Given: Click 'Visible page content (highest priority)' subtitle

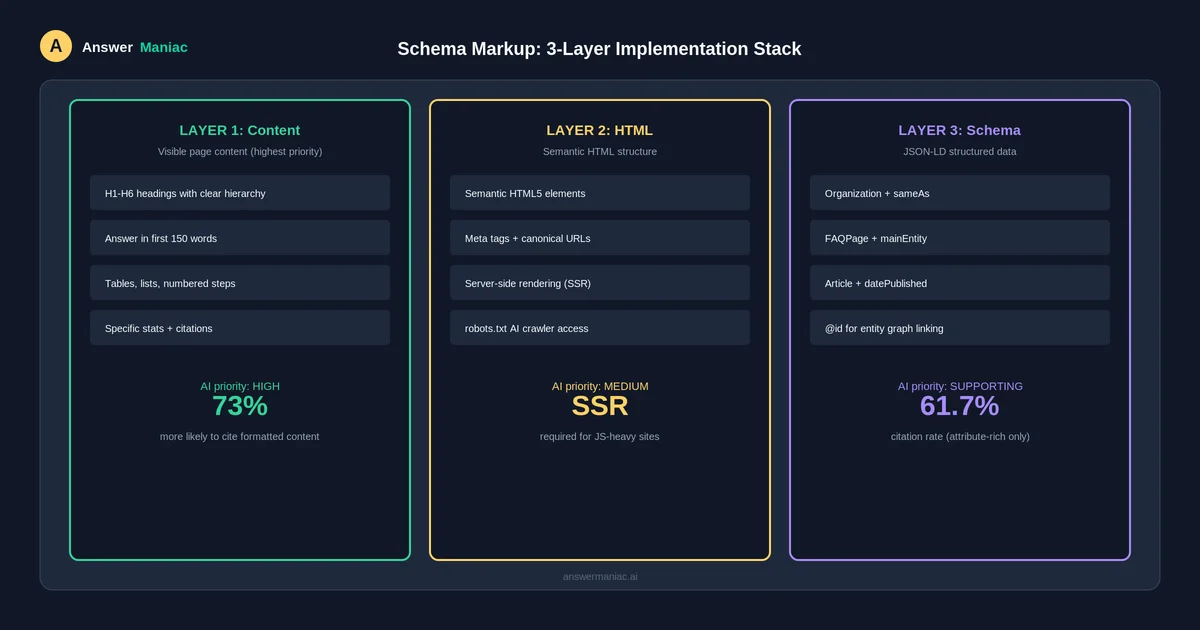Looking at the screenshot, I should (x=240, y=152).
